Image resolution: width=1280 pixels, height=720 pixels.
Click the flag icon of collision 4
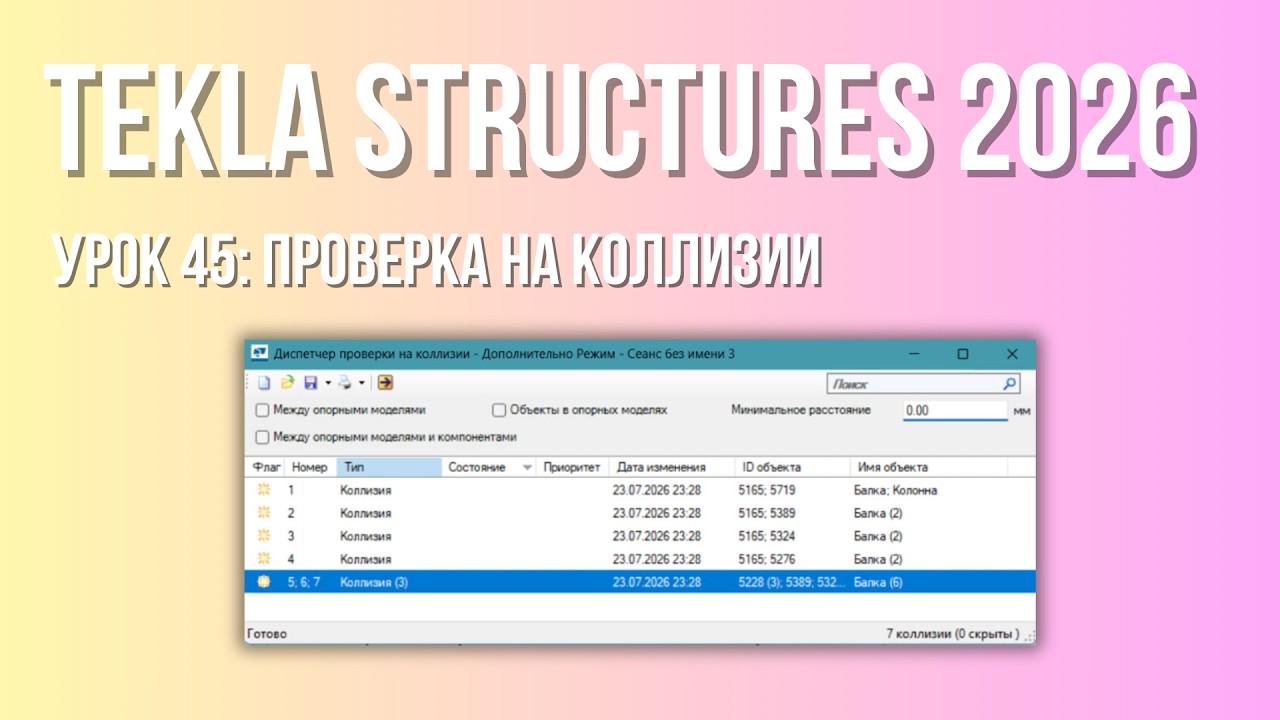[x=264, y=559]
